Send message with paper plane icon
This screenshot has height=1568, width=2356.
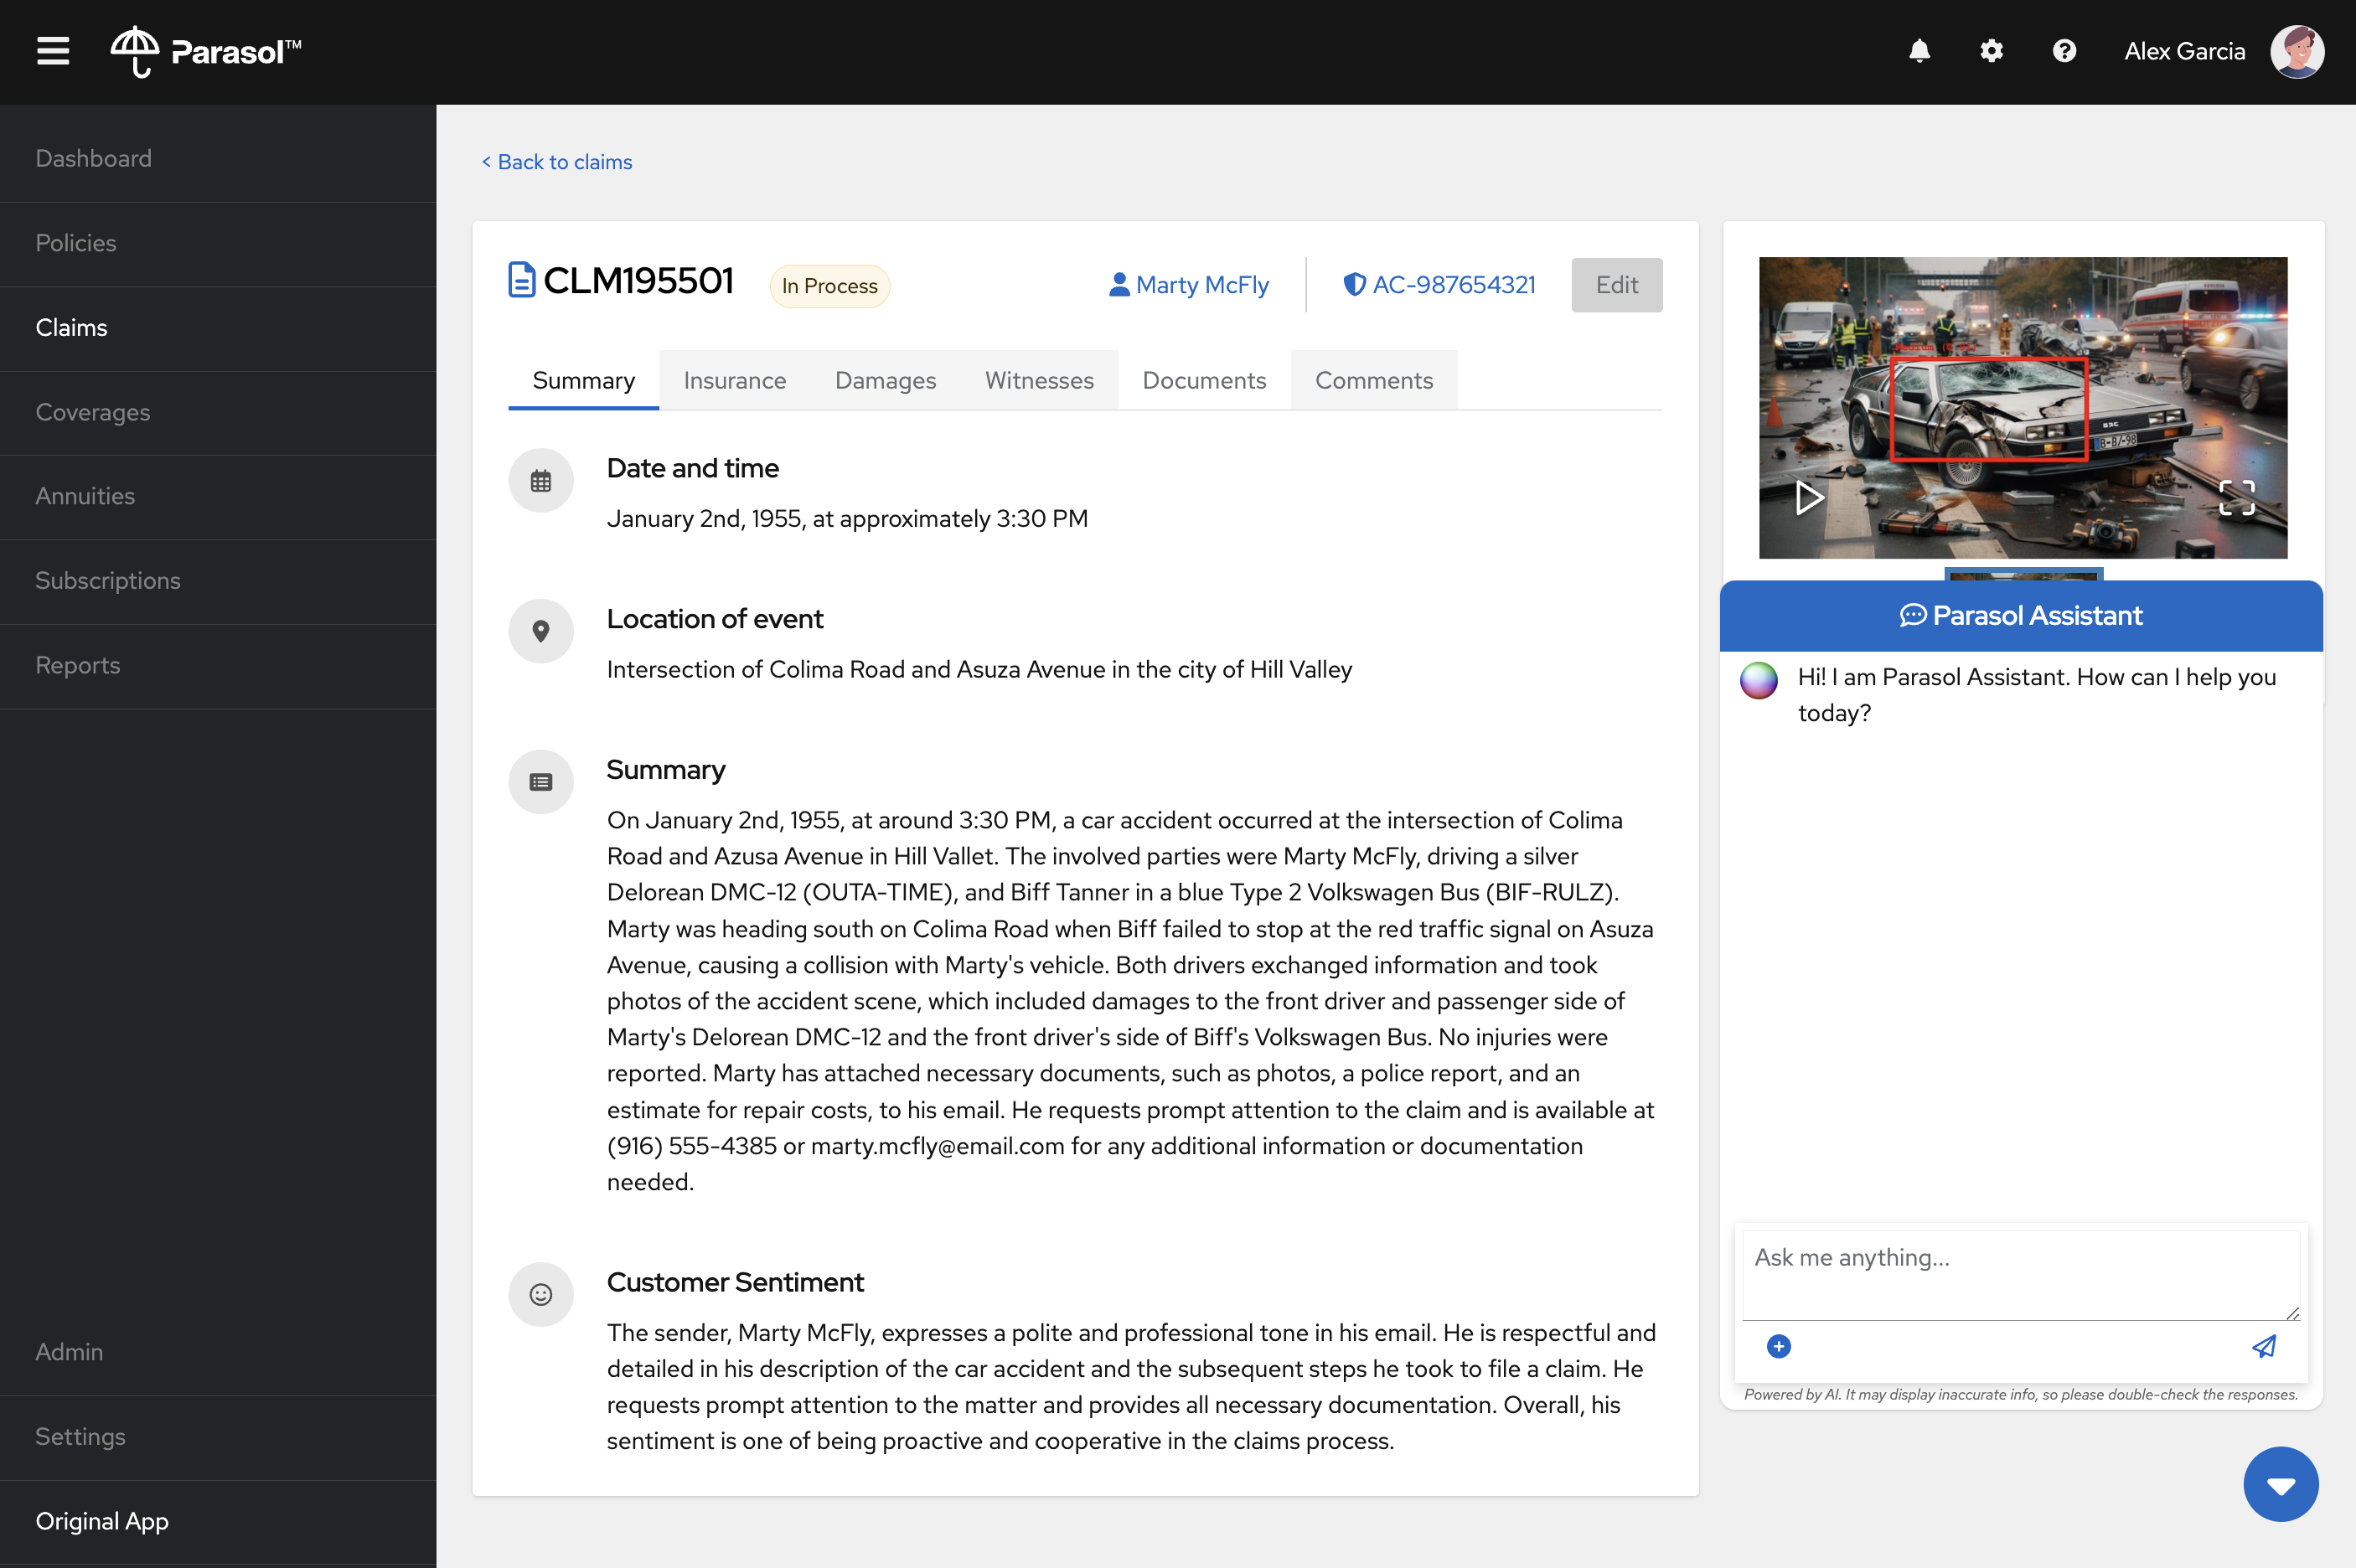pos(2264,1346)
